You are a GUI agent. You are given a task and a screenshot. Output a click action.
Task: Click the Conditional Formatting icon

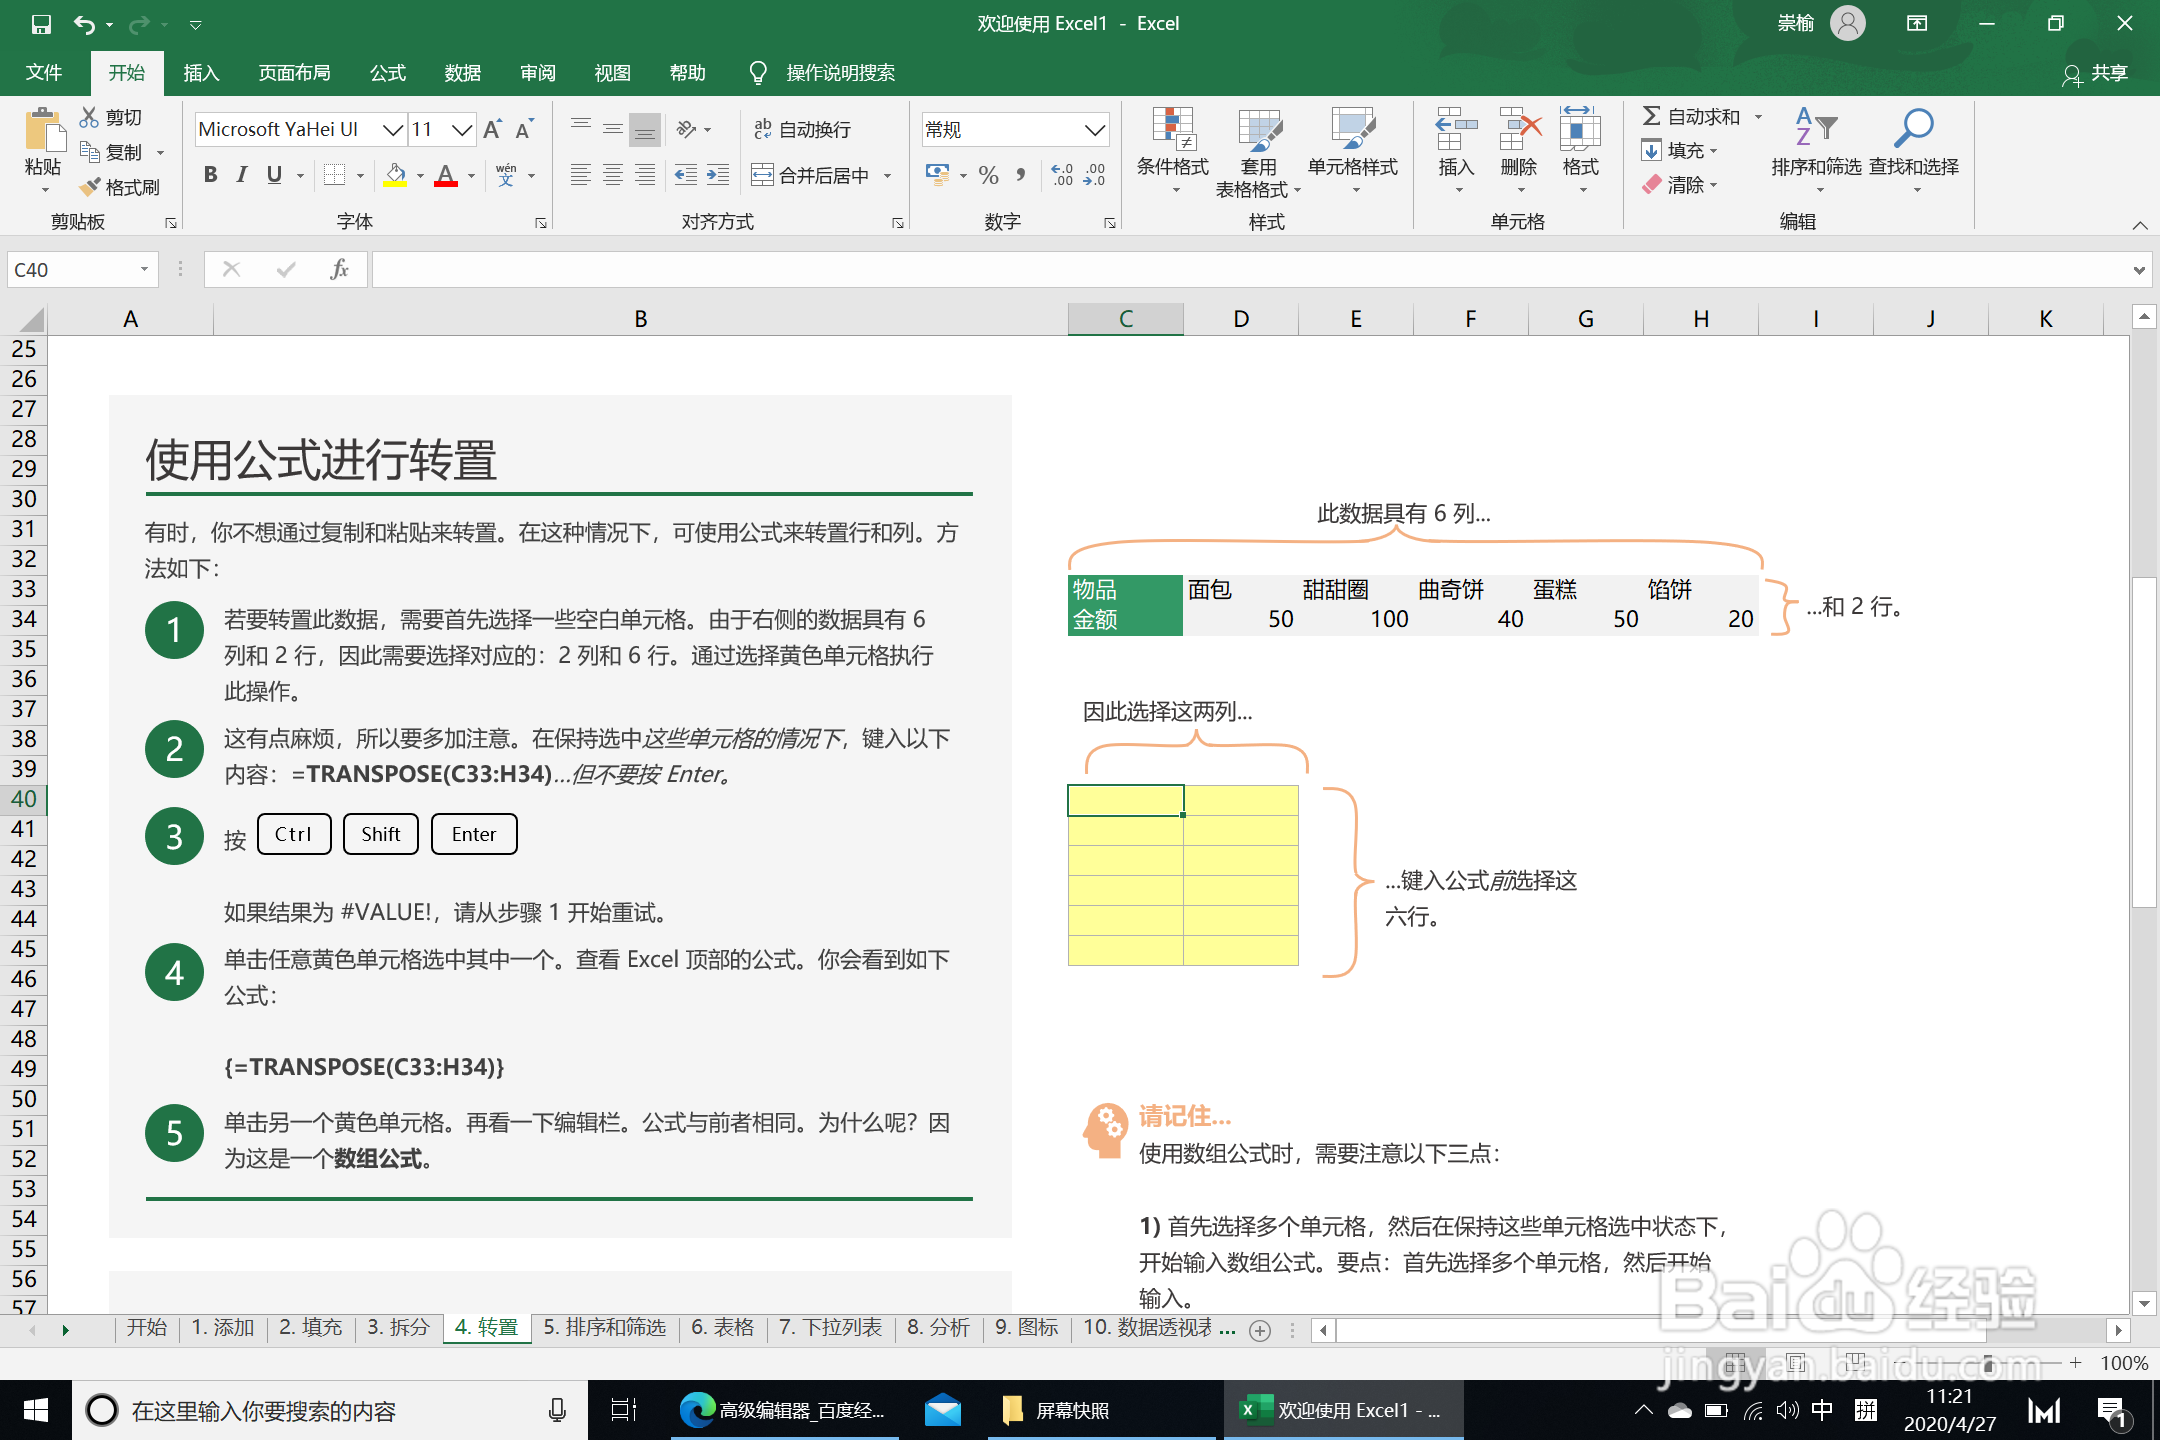coord(1172,130)
